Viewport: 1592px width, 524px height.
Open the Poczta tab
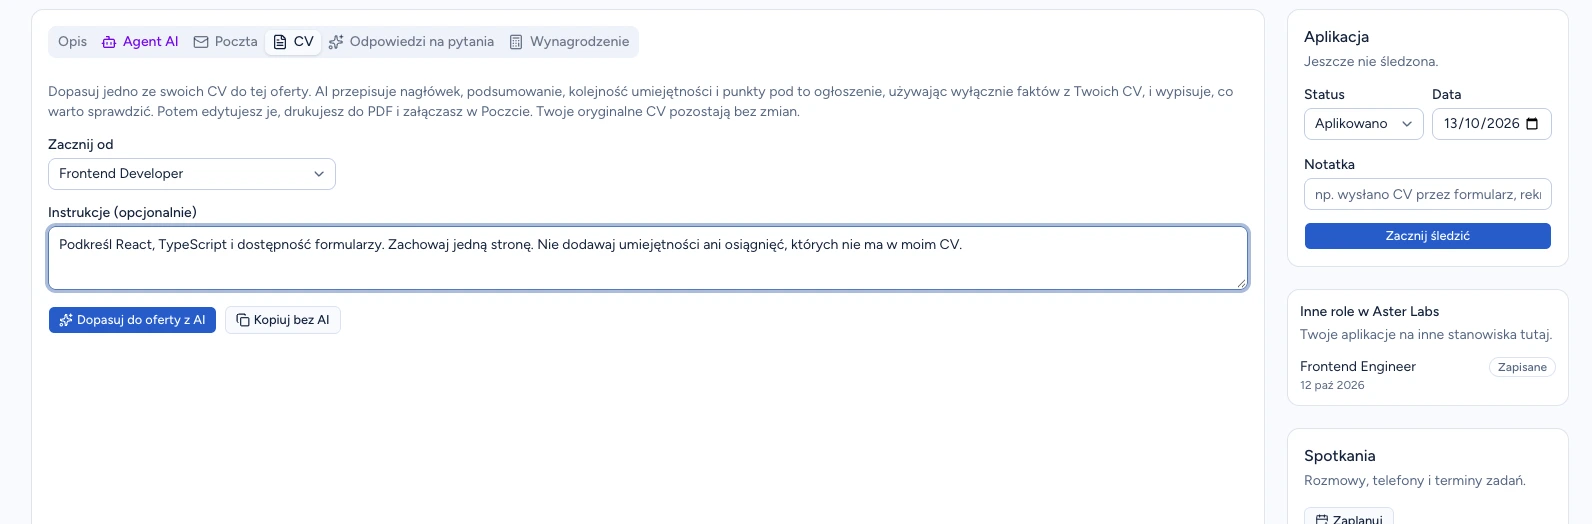225,42
